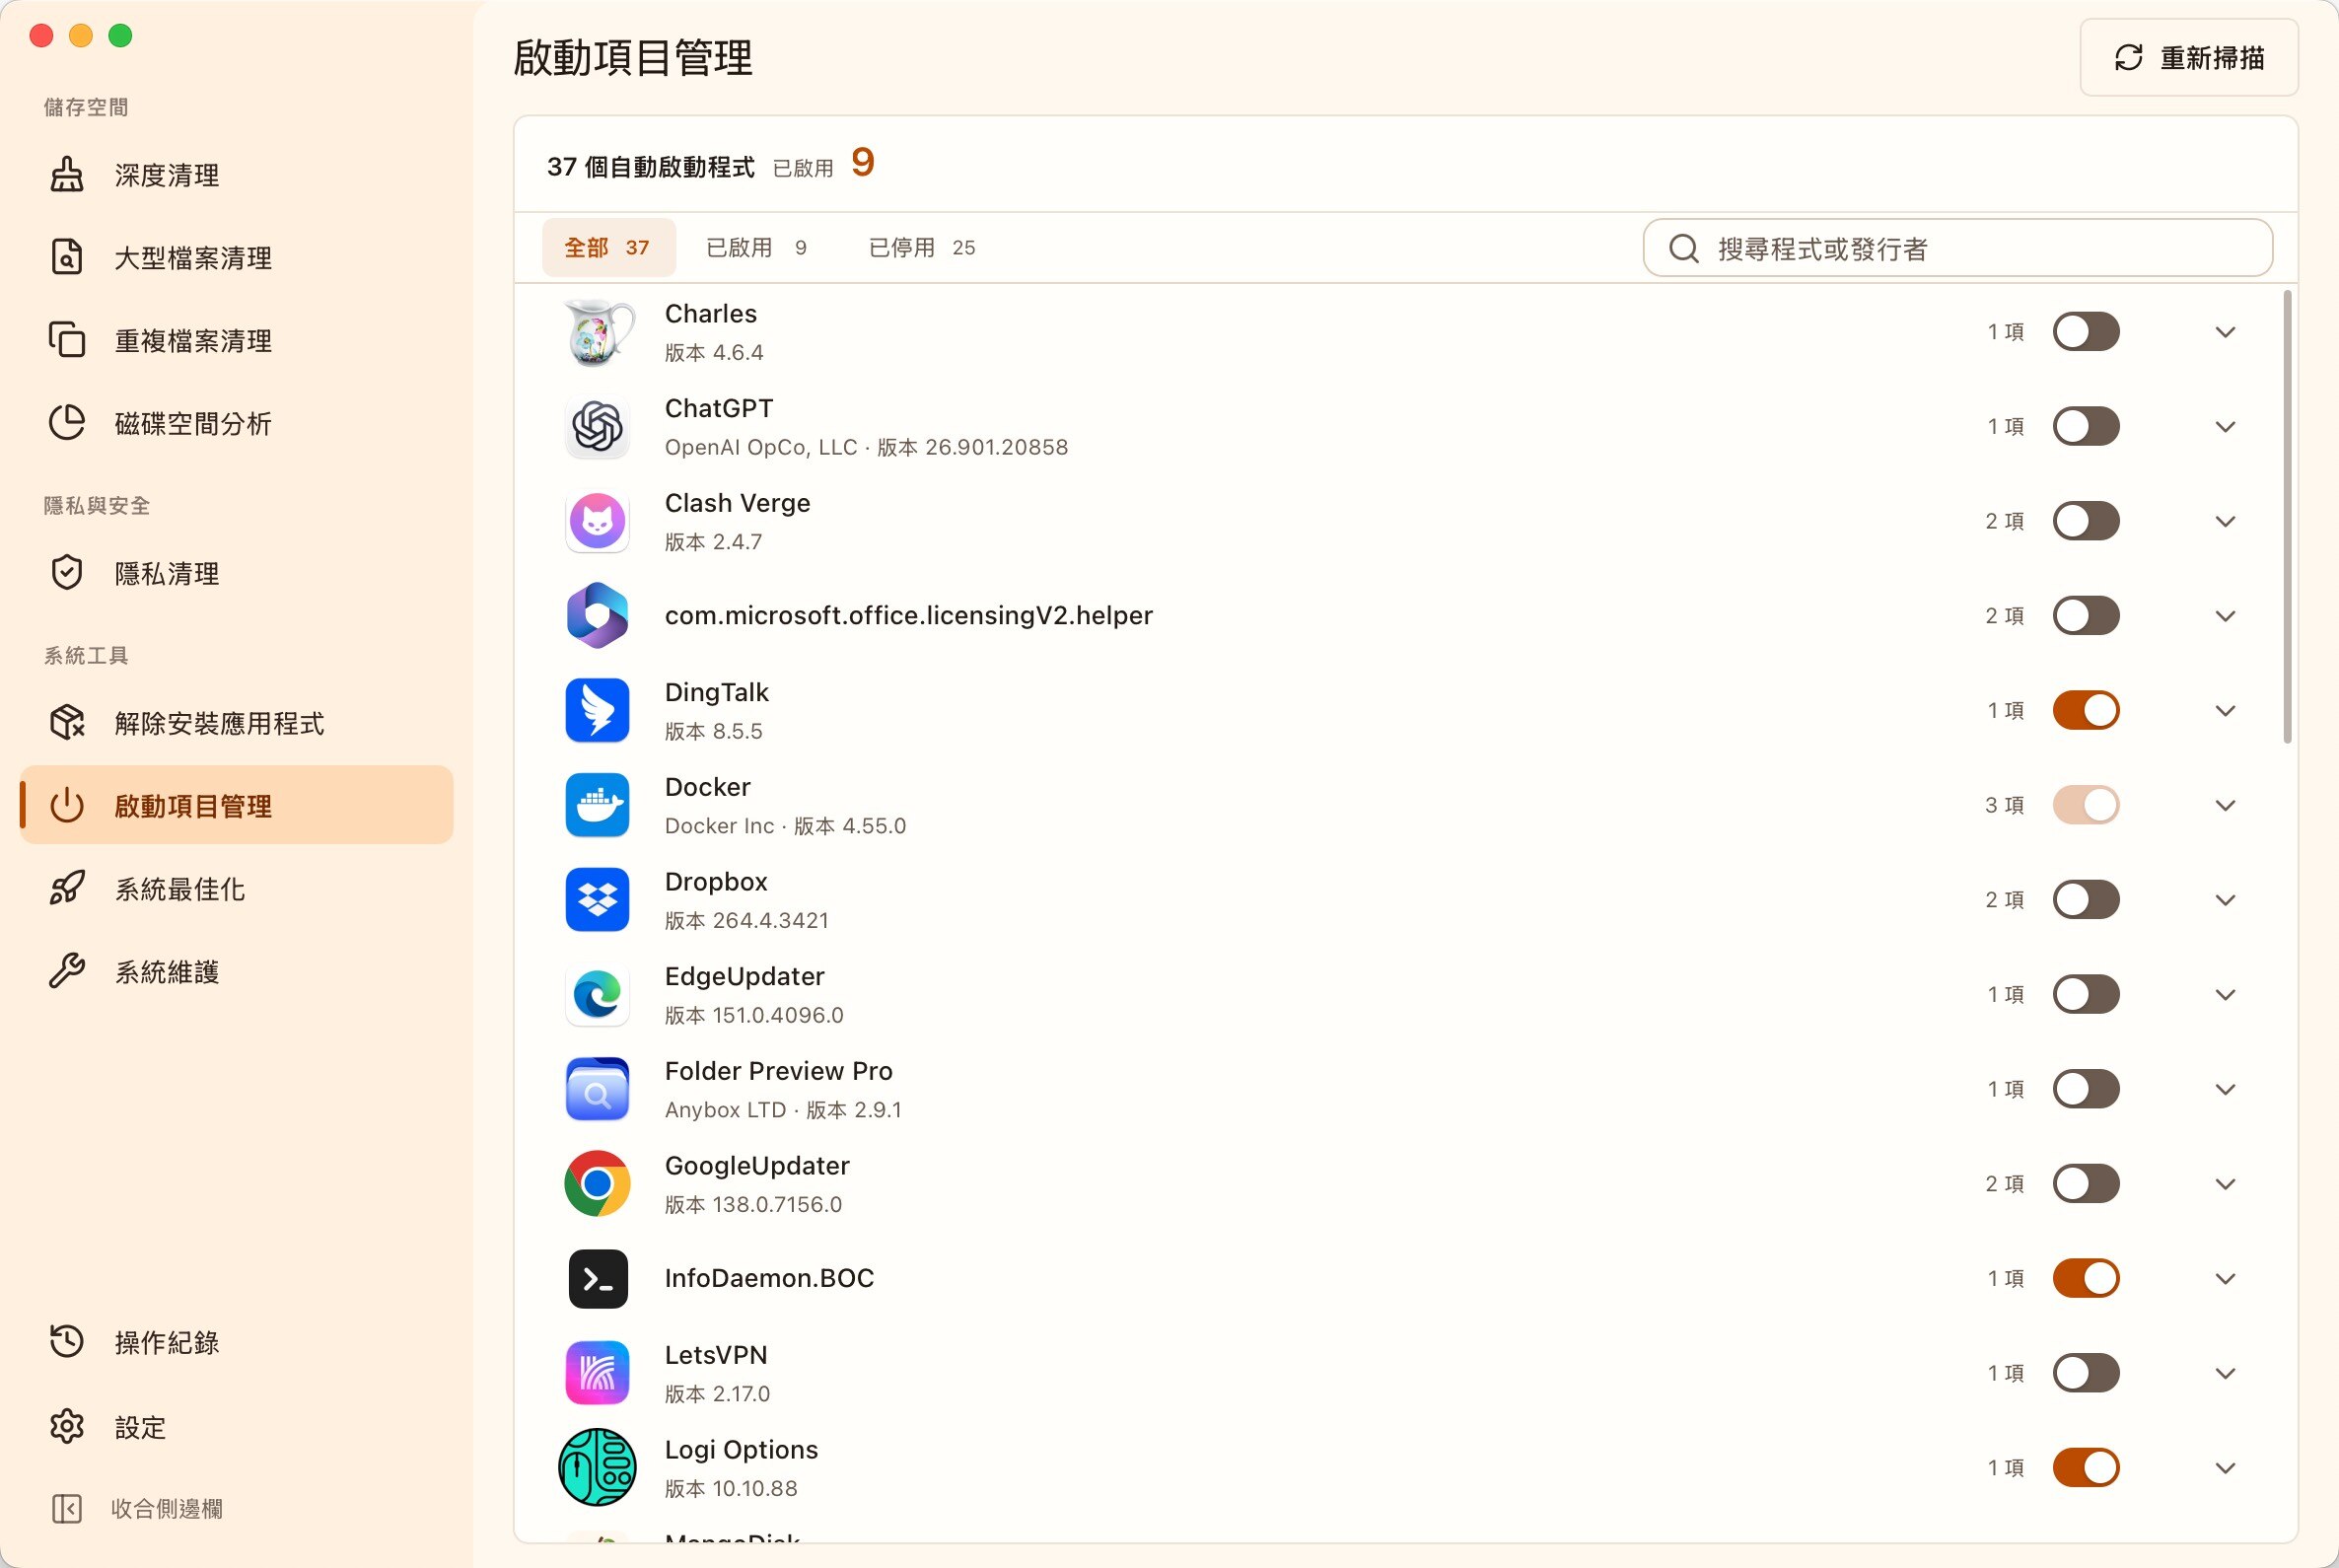Open 解除安裝應用程式 box icon
Viewport: 2339px width, 1568px height.
[67, 723]
